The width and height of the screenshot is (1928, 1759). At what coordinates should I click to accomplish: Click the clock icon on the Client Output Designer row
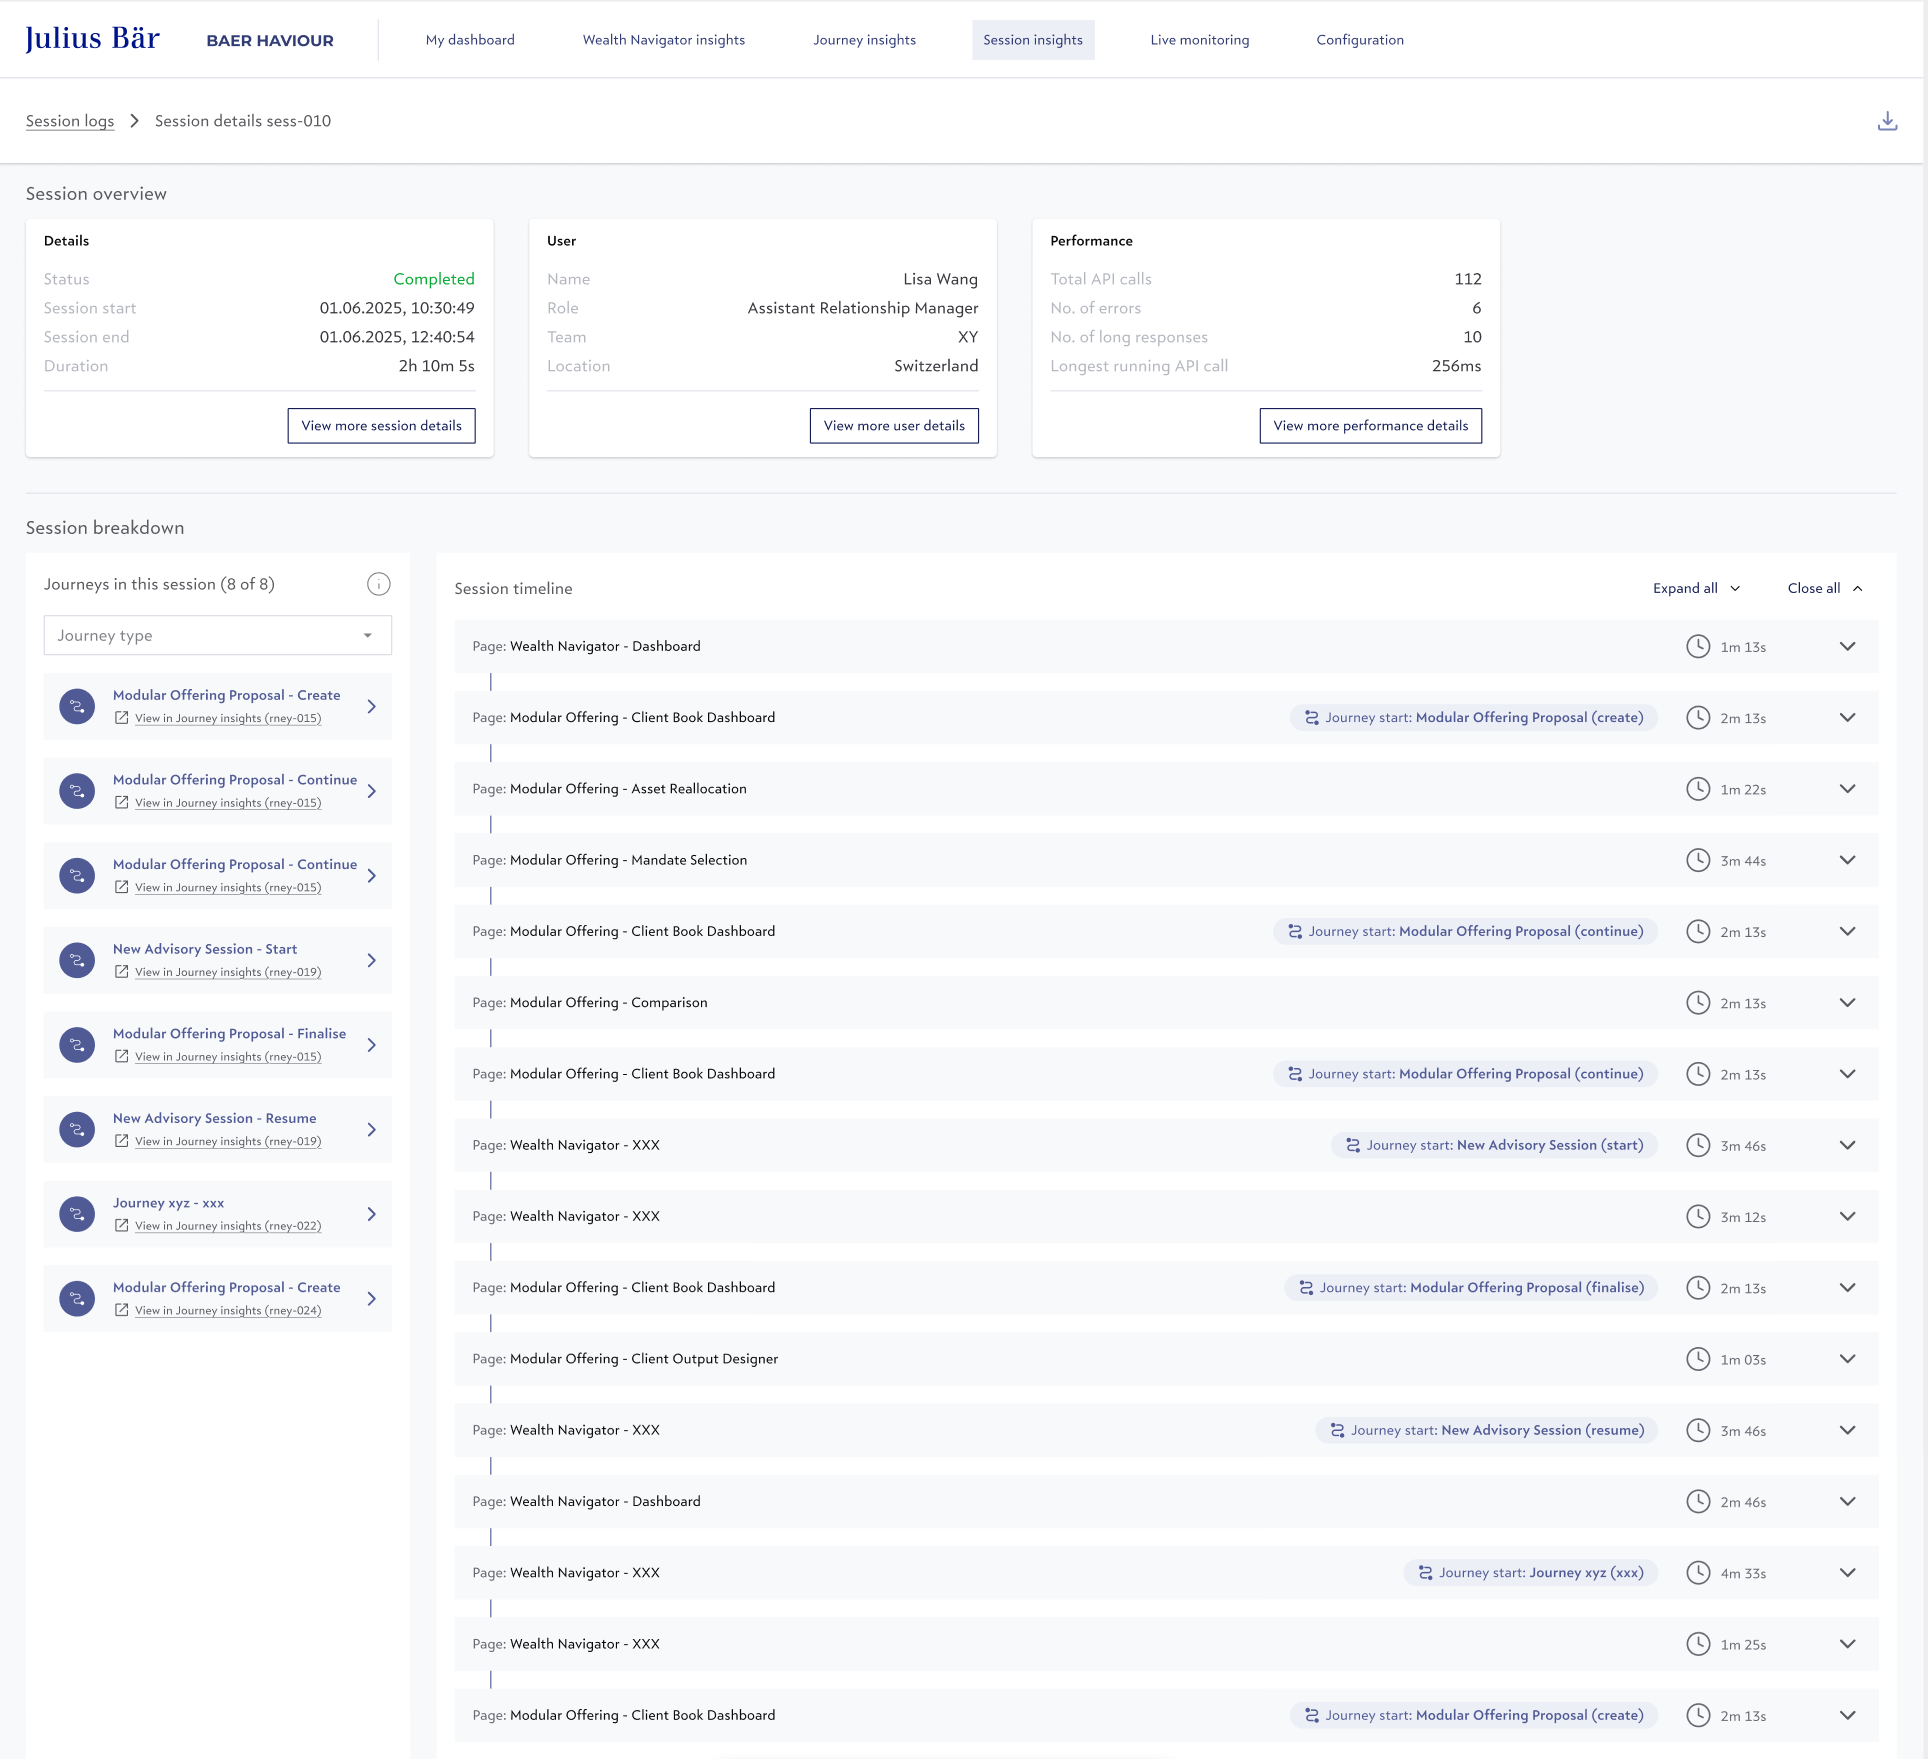click(1698, 1359)
